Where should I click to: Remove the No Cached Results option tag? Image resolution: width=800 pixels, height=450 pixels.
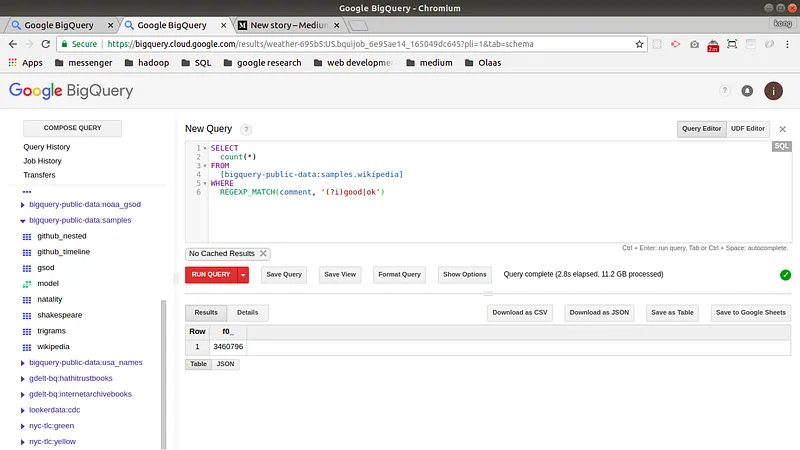pos(263,254)
